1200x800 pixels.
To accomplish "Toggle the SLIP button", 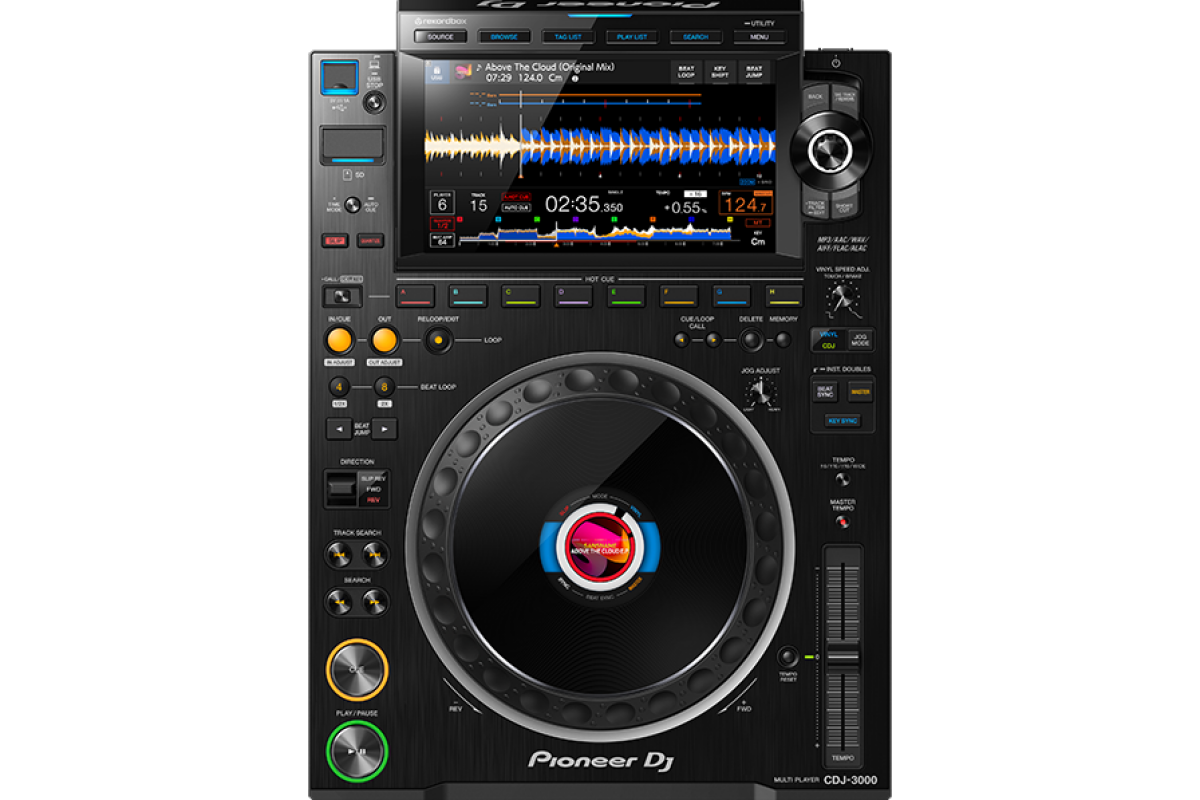I will [333, 240].
